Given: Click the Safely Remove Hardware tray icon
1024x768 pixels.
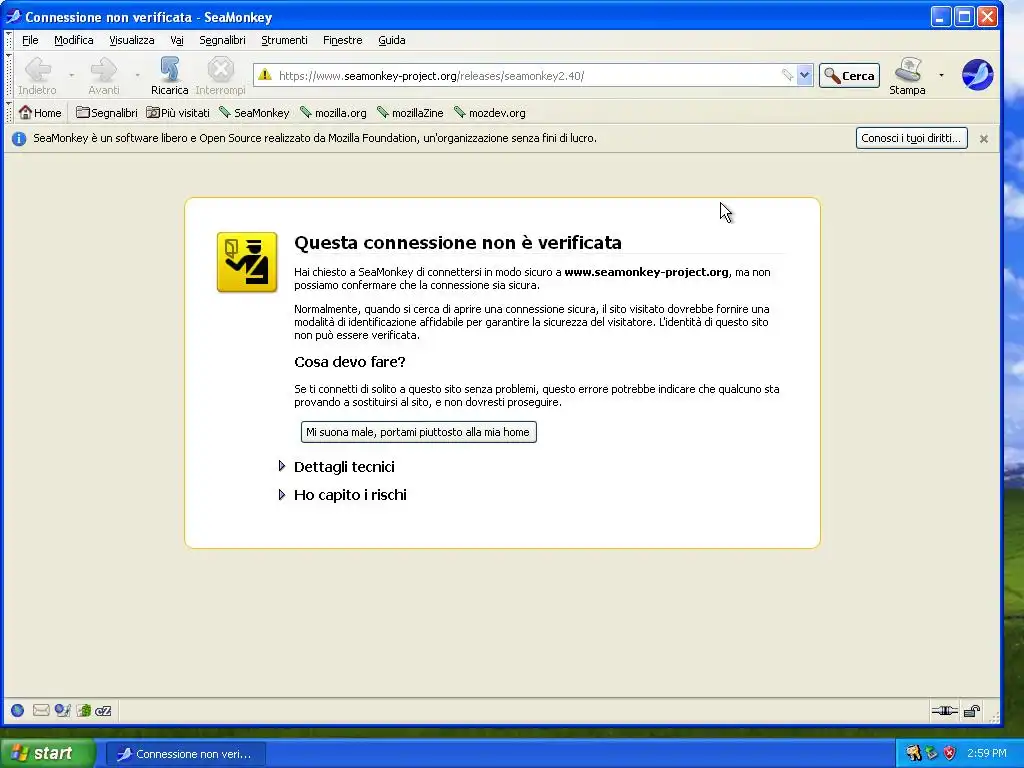Looking at the screenshot, I should (932, 753).
